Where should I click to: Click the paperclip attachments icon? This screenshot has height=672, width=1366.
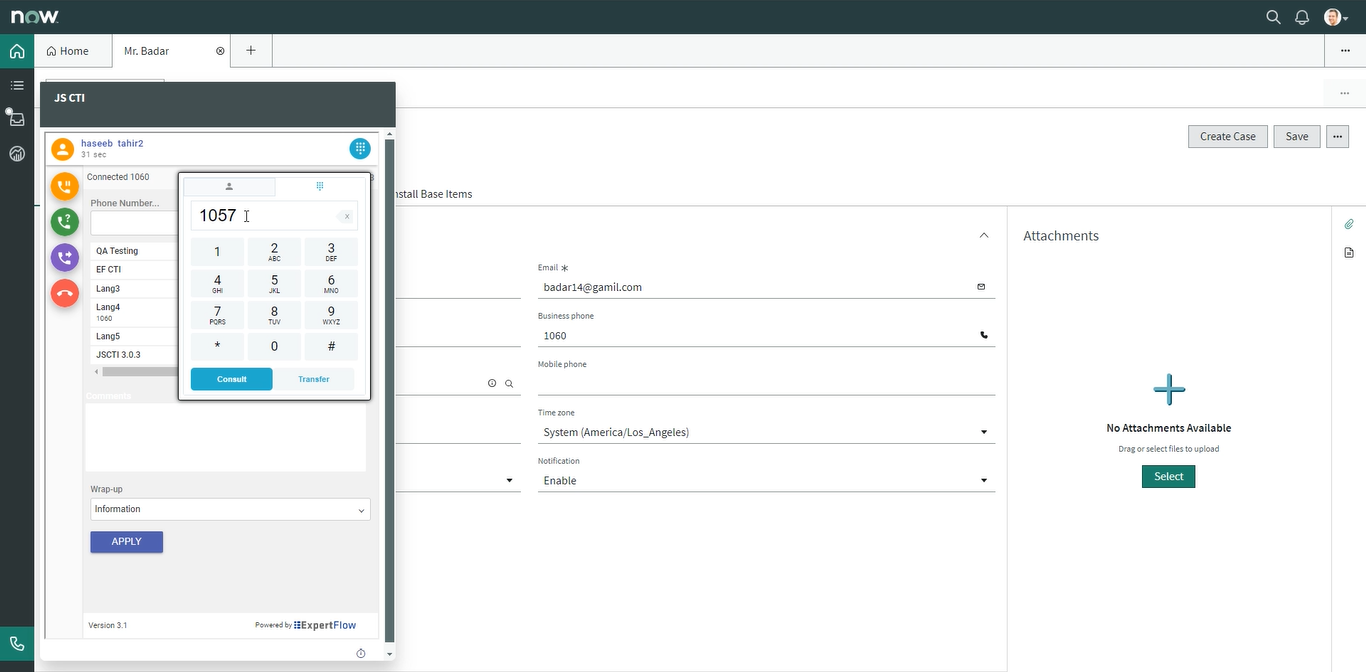tap(1348, 224)
